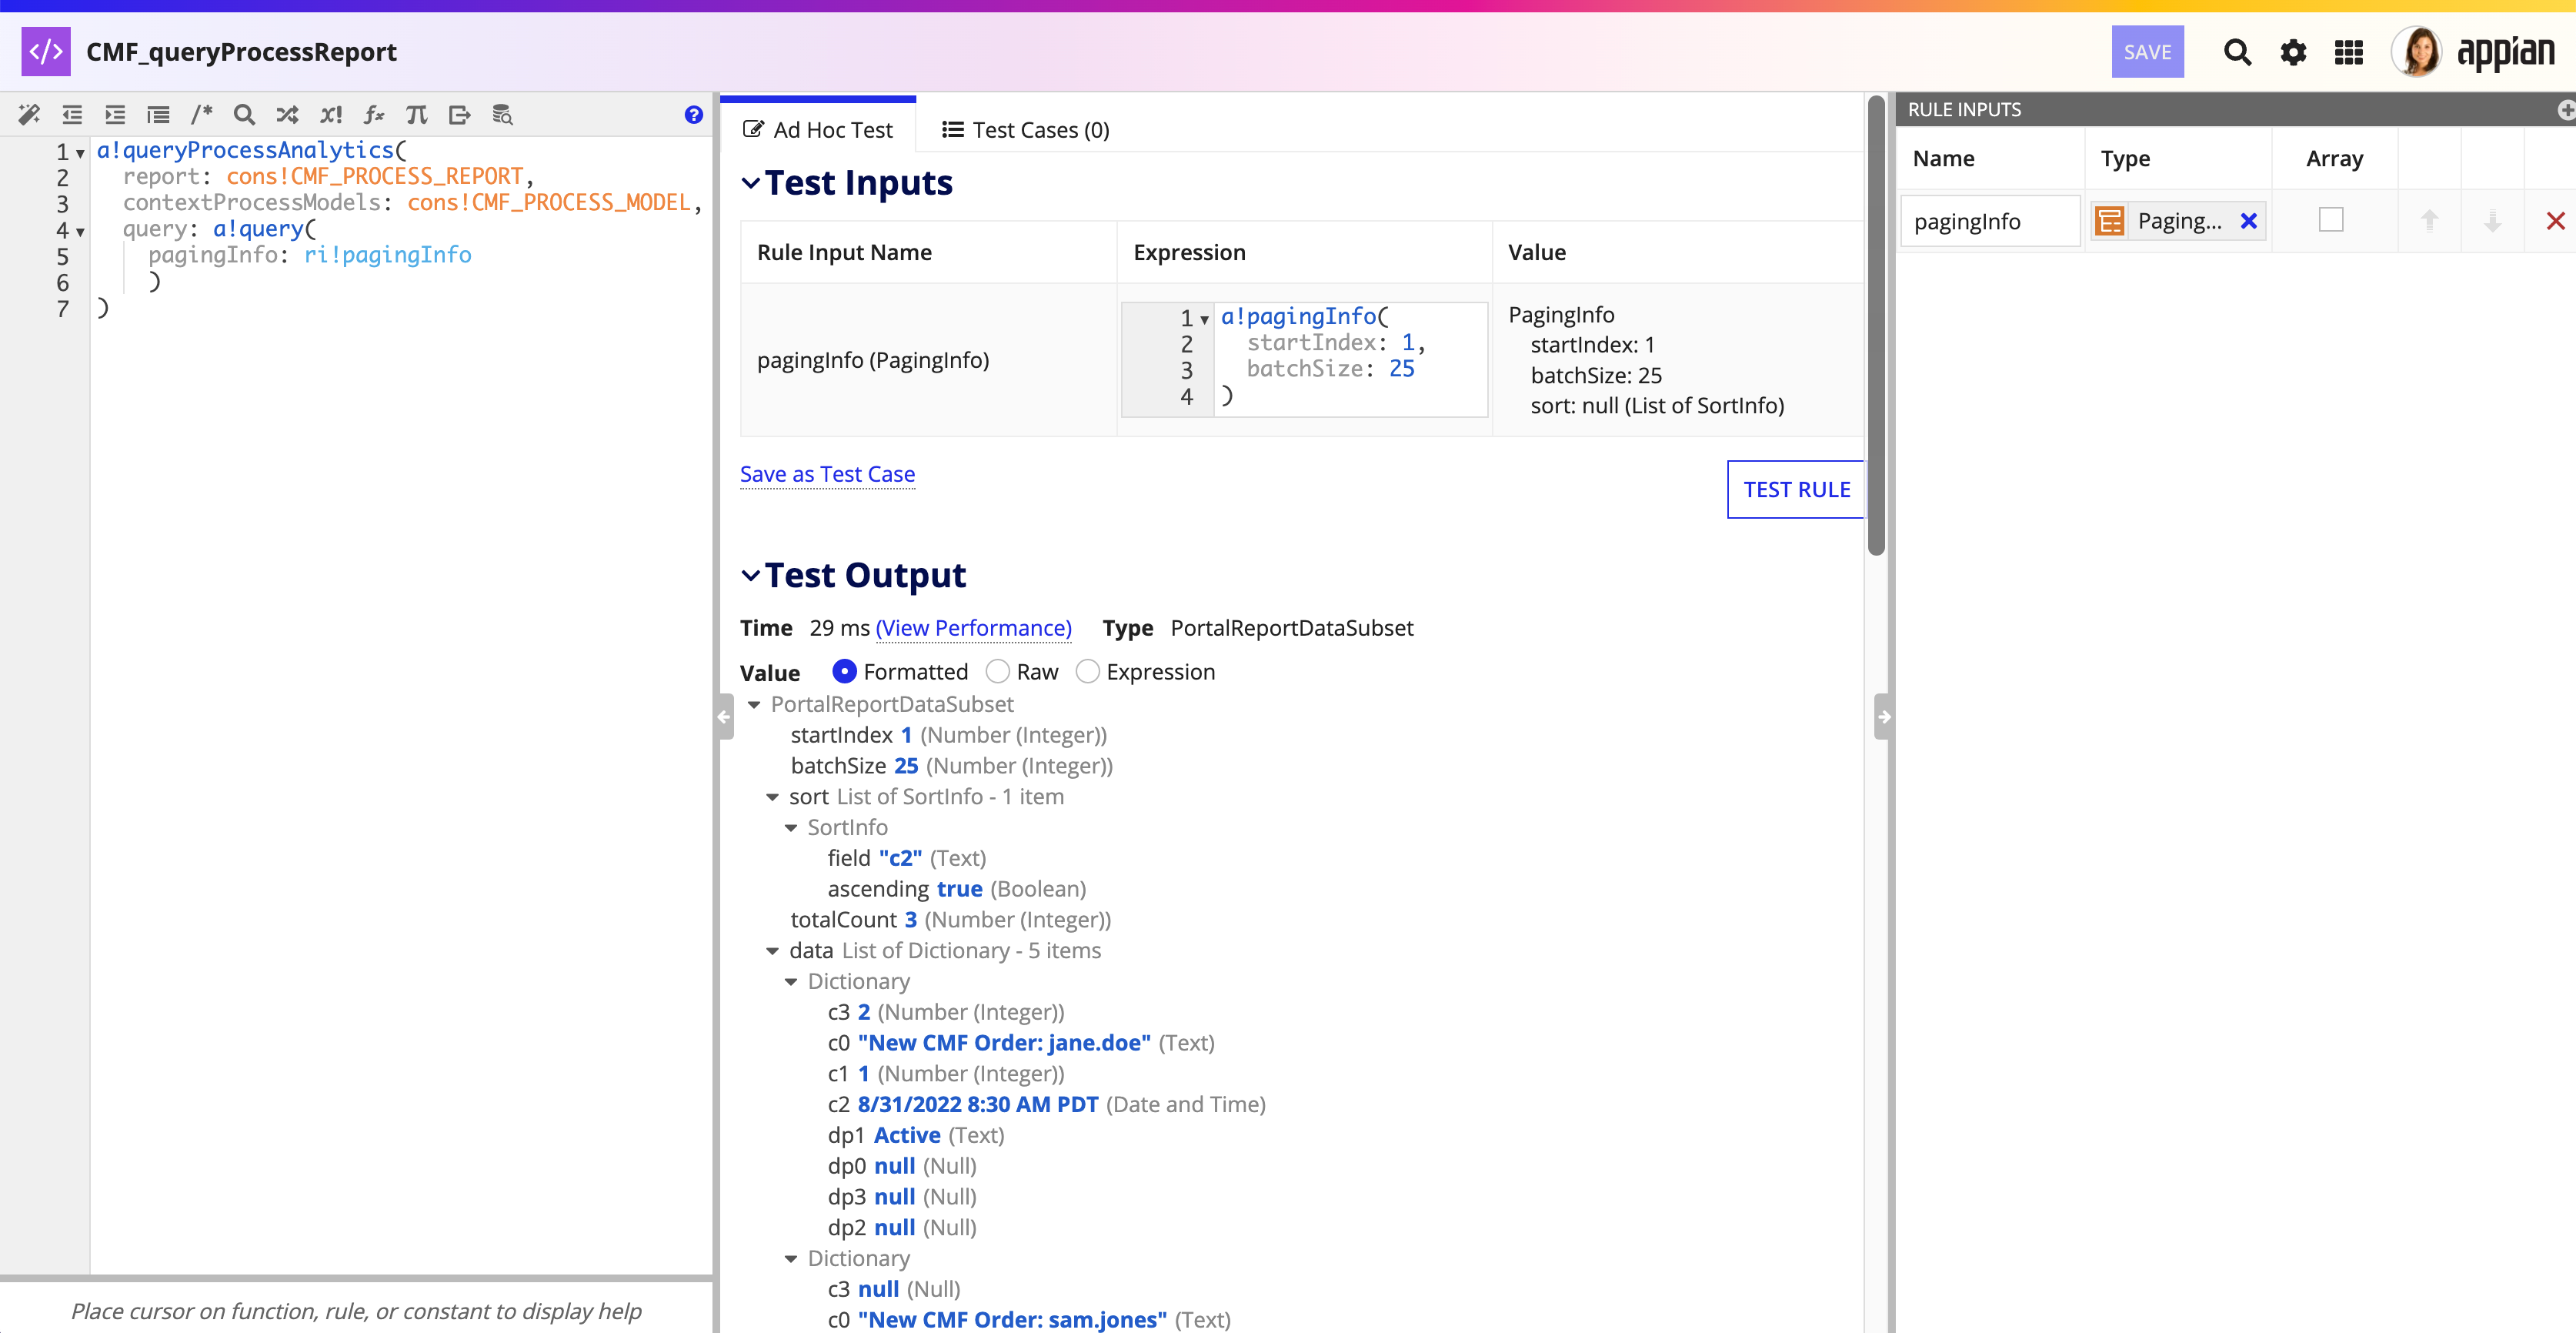Click the TEST RULE button
Viewport: 2576px width, 1333px height.
point(1796,489)
